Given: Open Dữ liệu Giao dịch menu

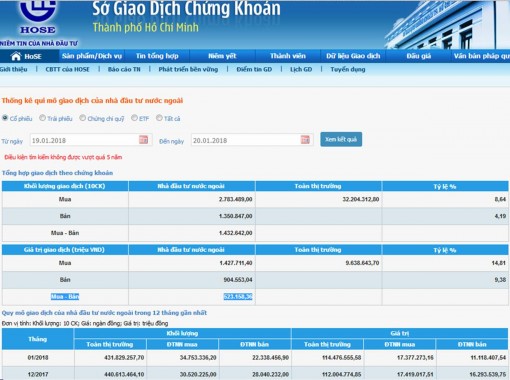Looking at the screenshot, I should click(x=353, y=56).
